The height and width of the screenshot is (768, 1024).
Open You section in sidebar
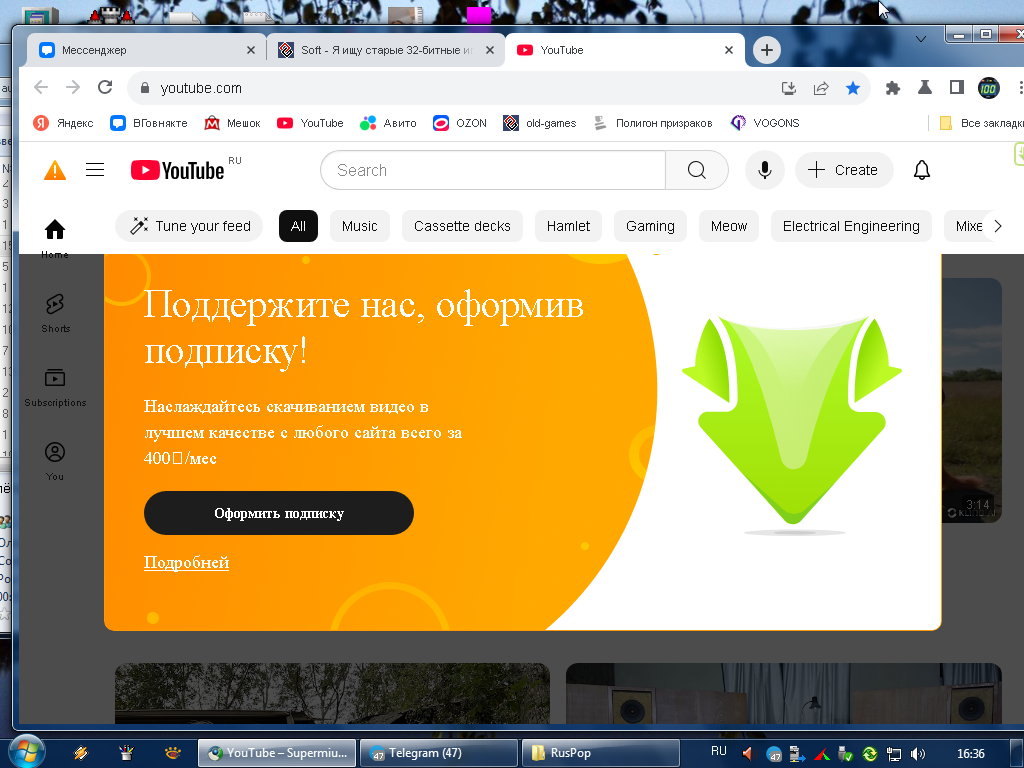(x=55, y=461)
